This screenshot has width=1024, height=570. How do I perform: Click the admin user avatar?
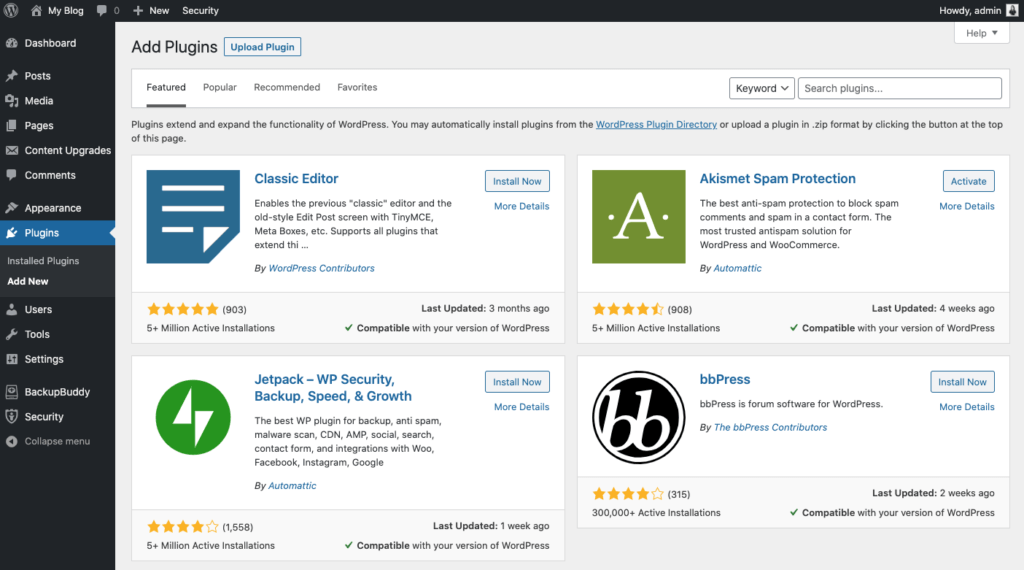1012,10
